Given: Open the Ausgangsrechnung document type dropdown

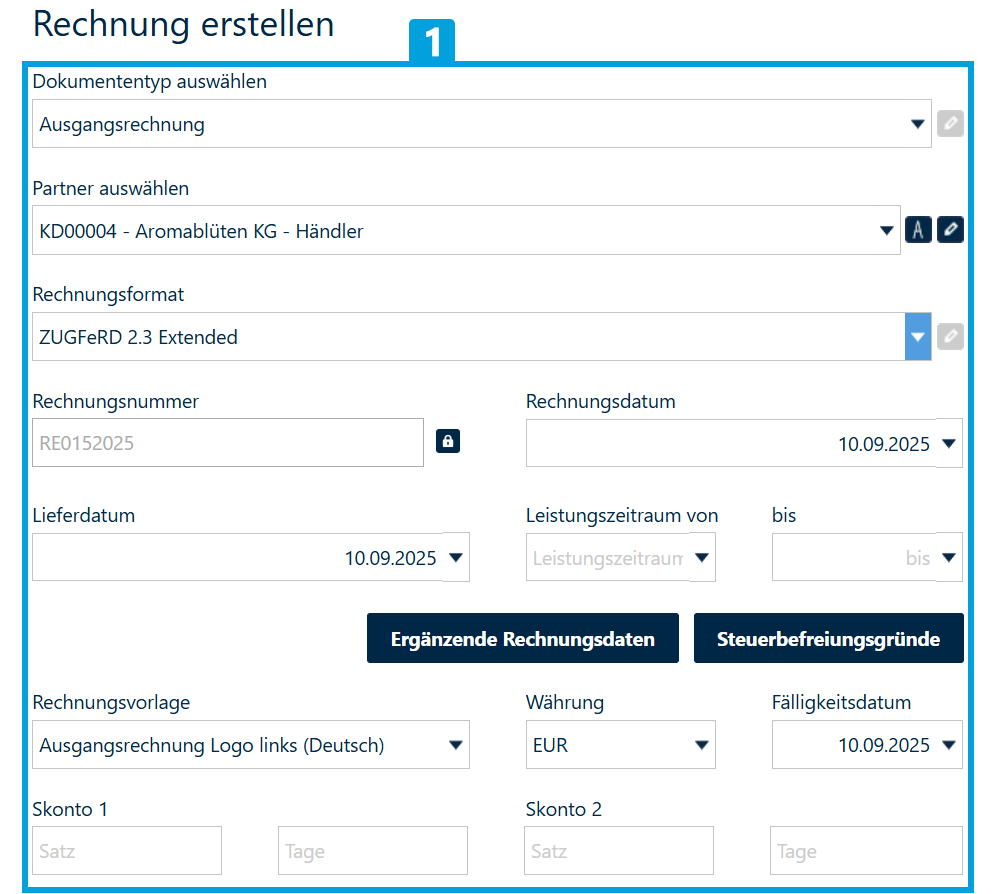Looking at the screenshot, I should click(918, 123).
